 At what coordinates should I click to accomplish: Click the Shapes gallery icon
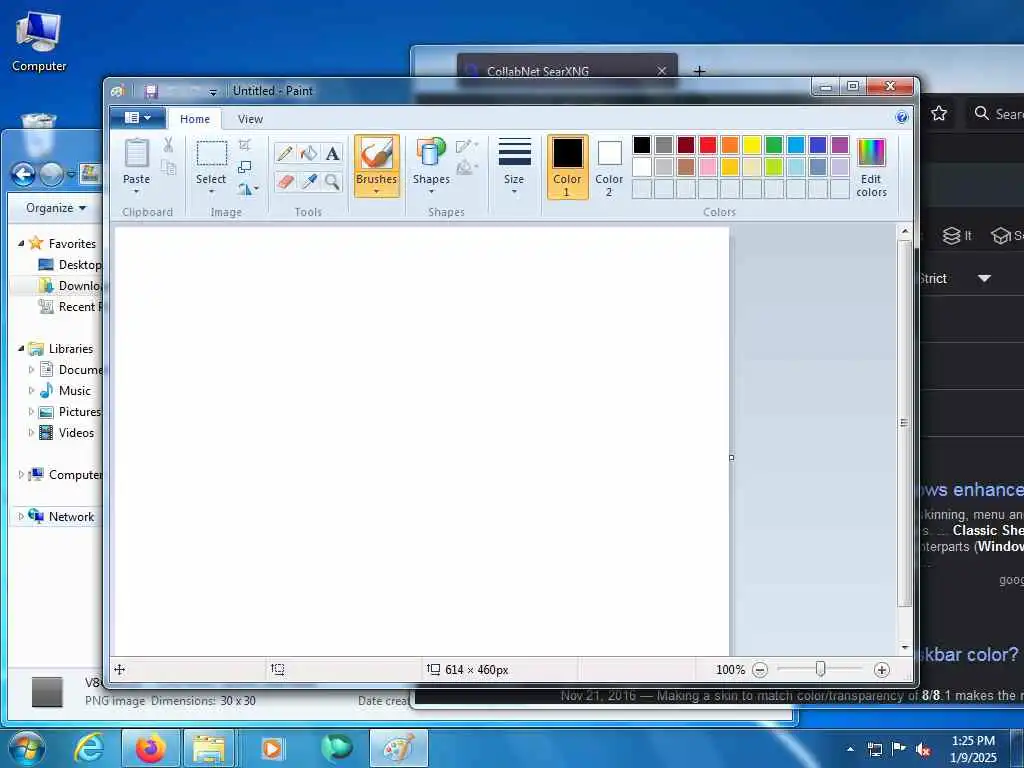click(431, 153)
